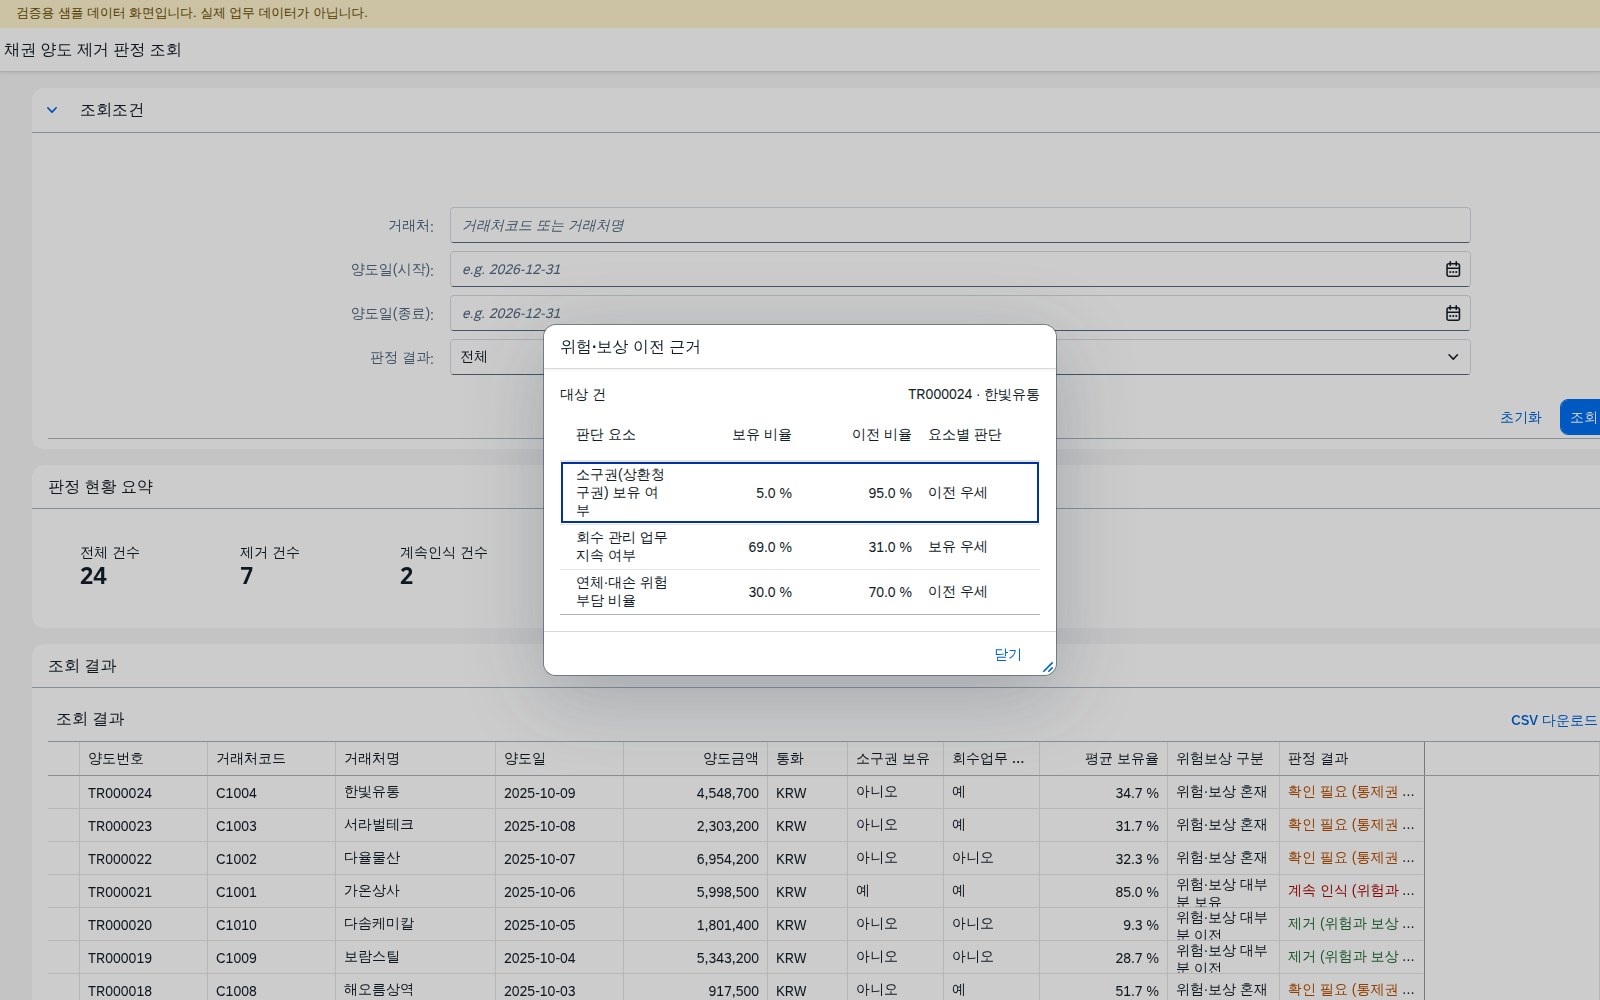The image size is (1600, 1000).
Task: Sort by the 통화 column header
Action: click(807, 759)
